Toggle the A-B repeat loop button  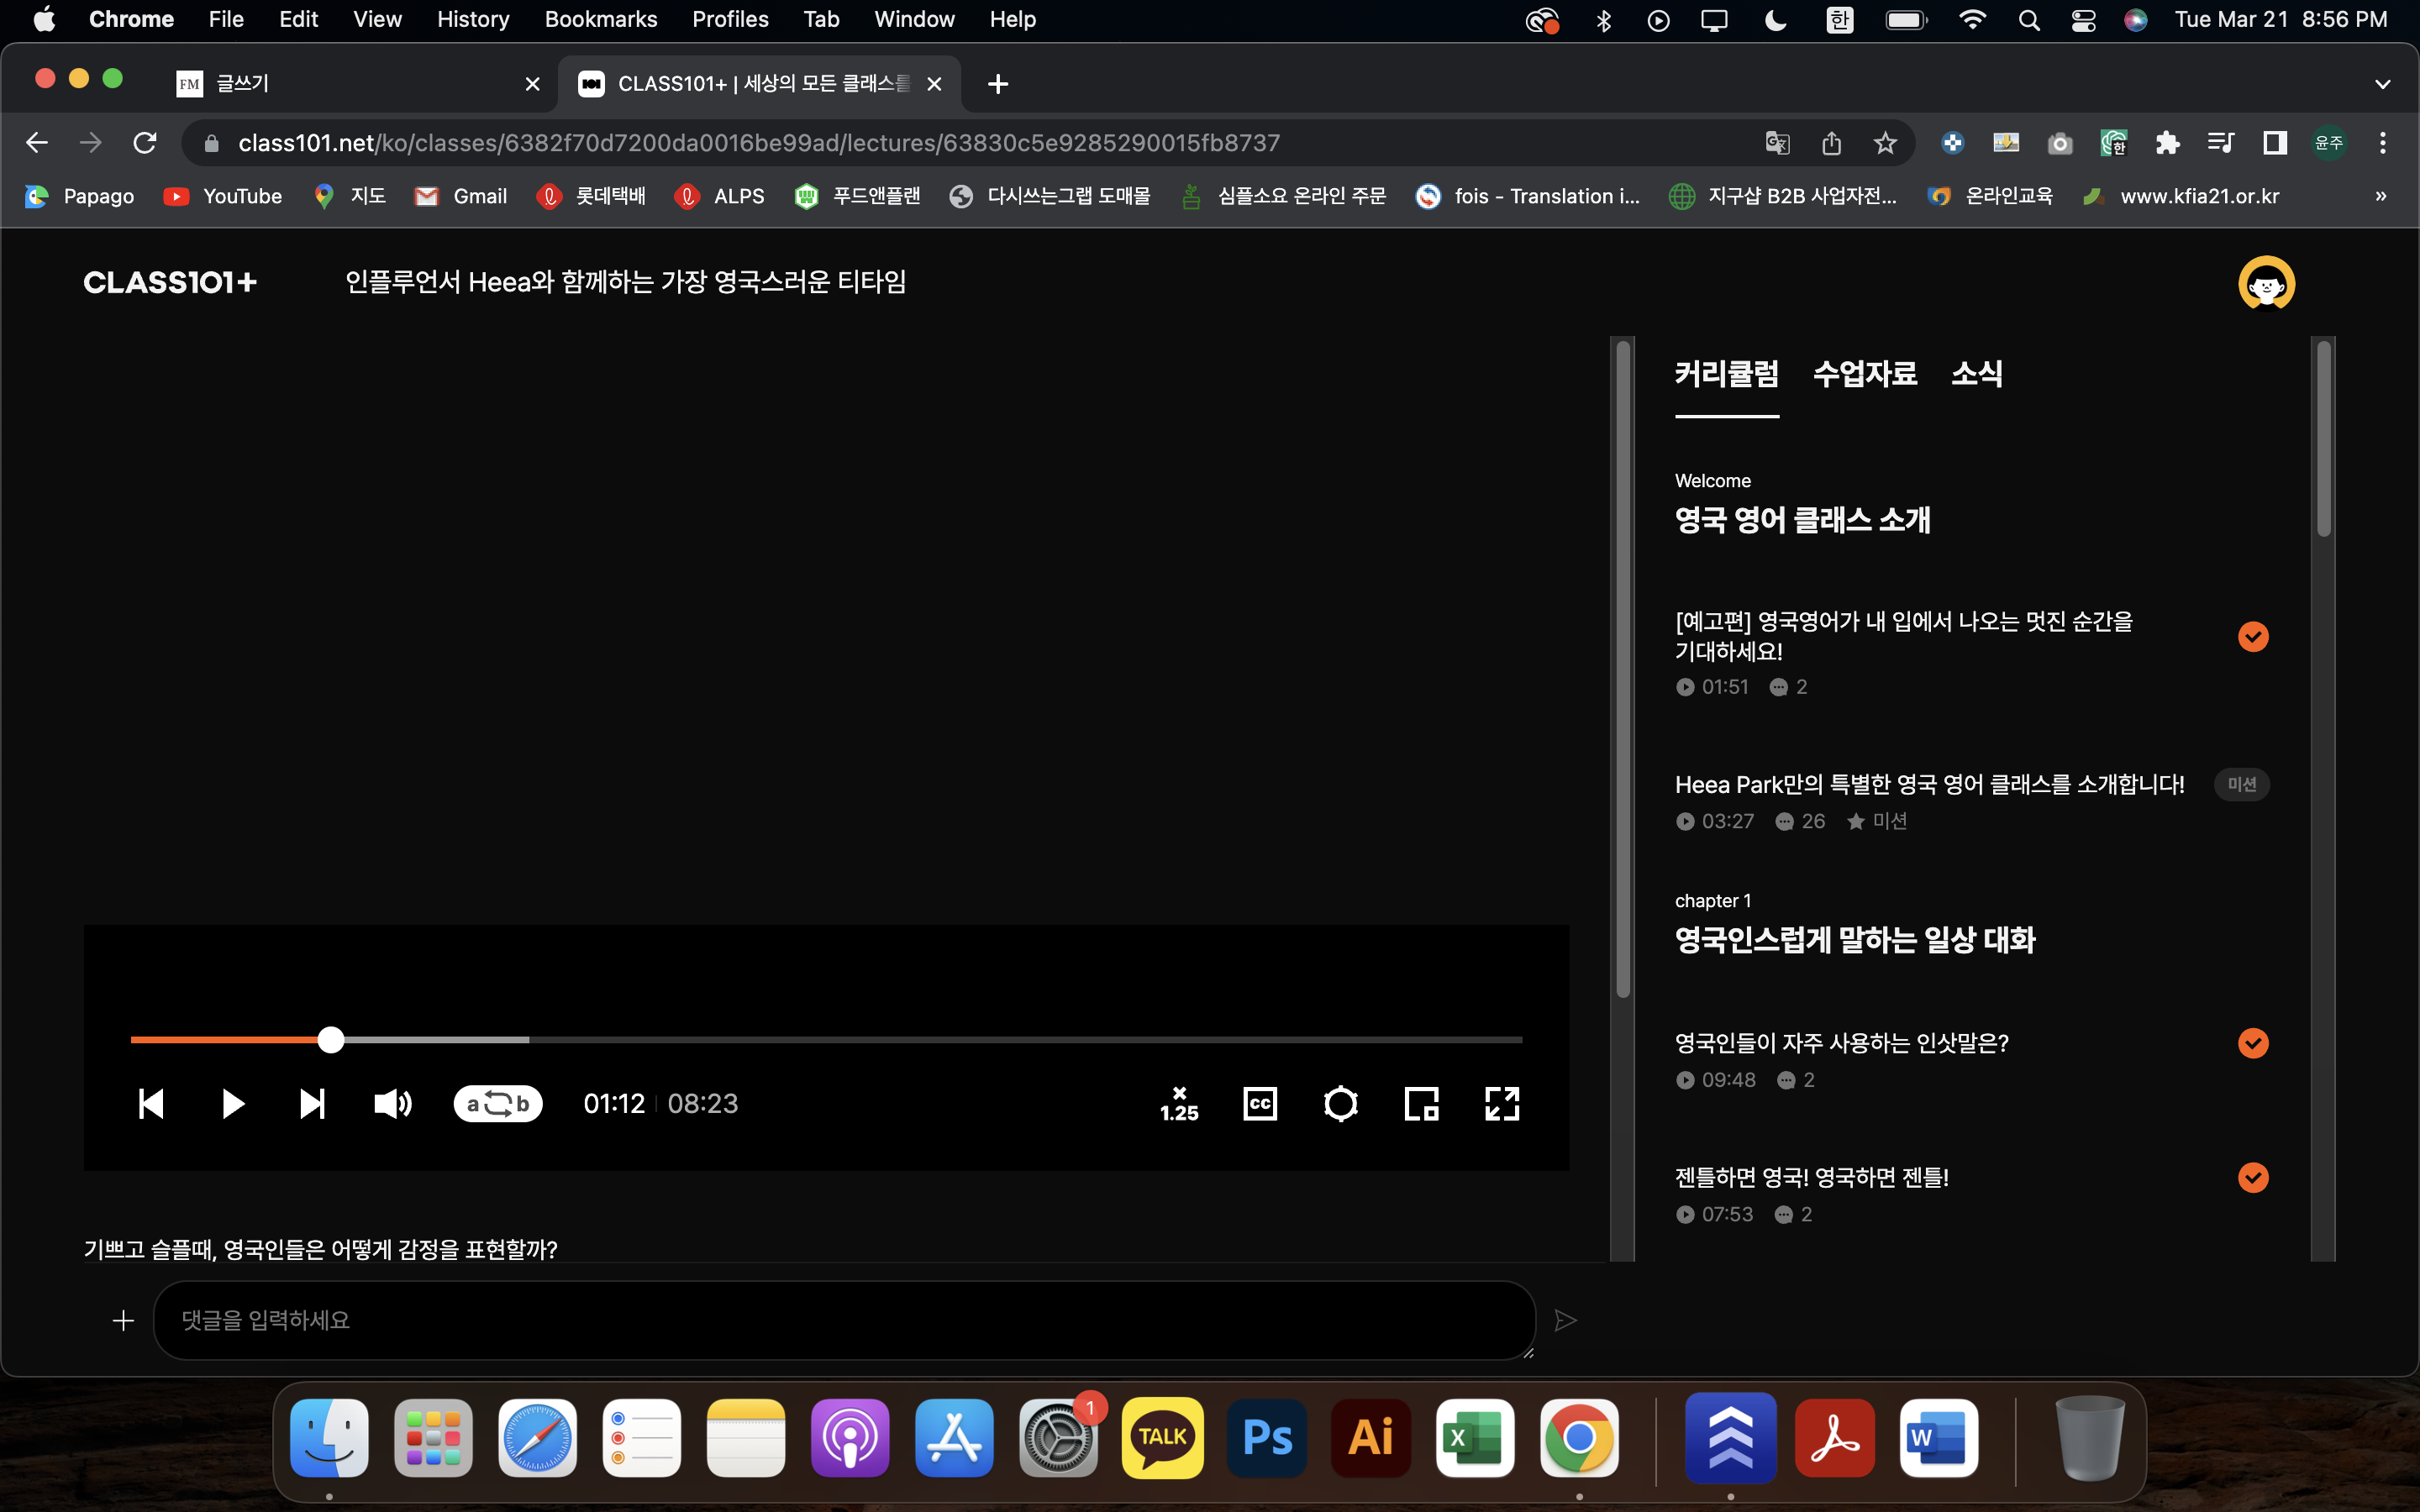click(497, 1104)
